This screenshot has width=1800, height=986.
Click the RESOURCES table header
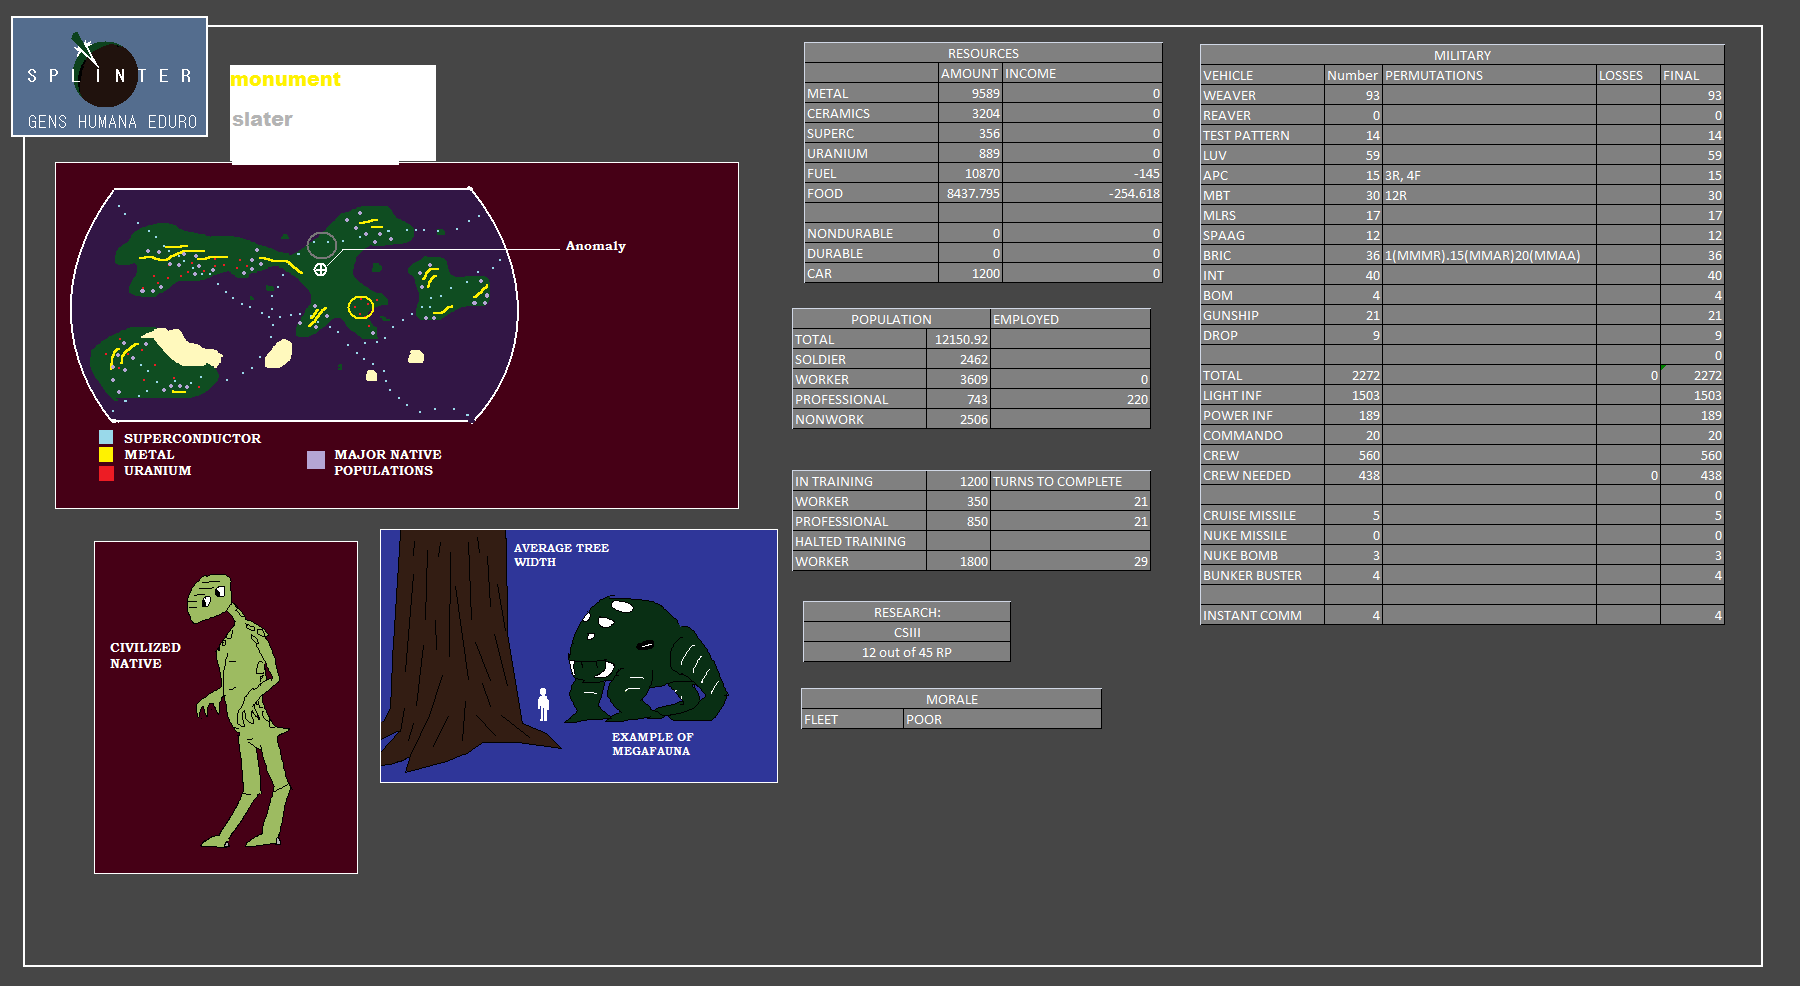[982, 53]
